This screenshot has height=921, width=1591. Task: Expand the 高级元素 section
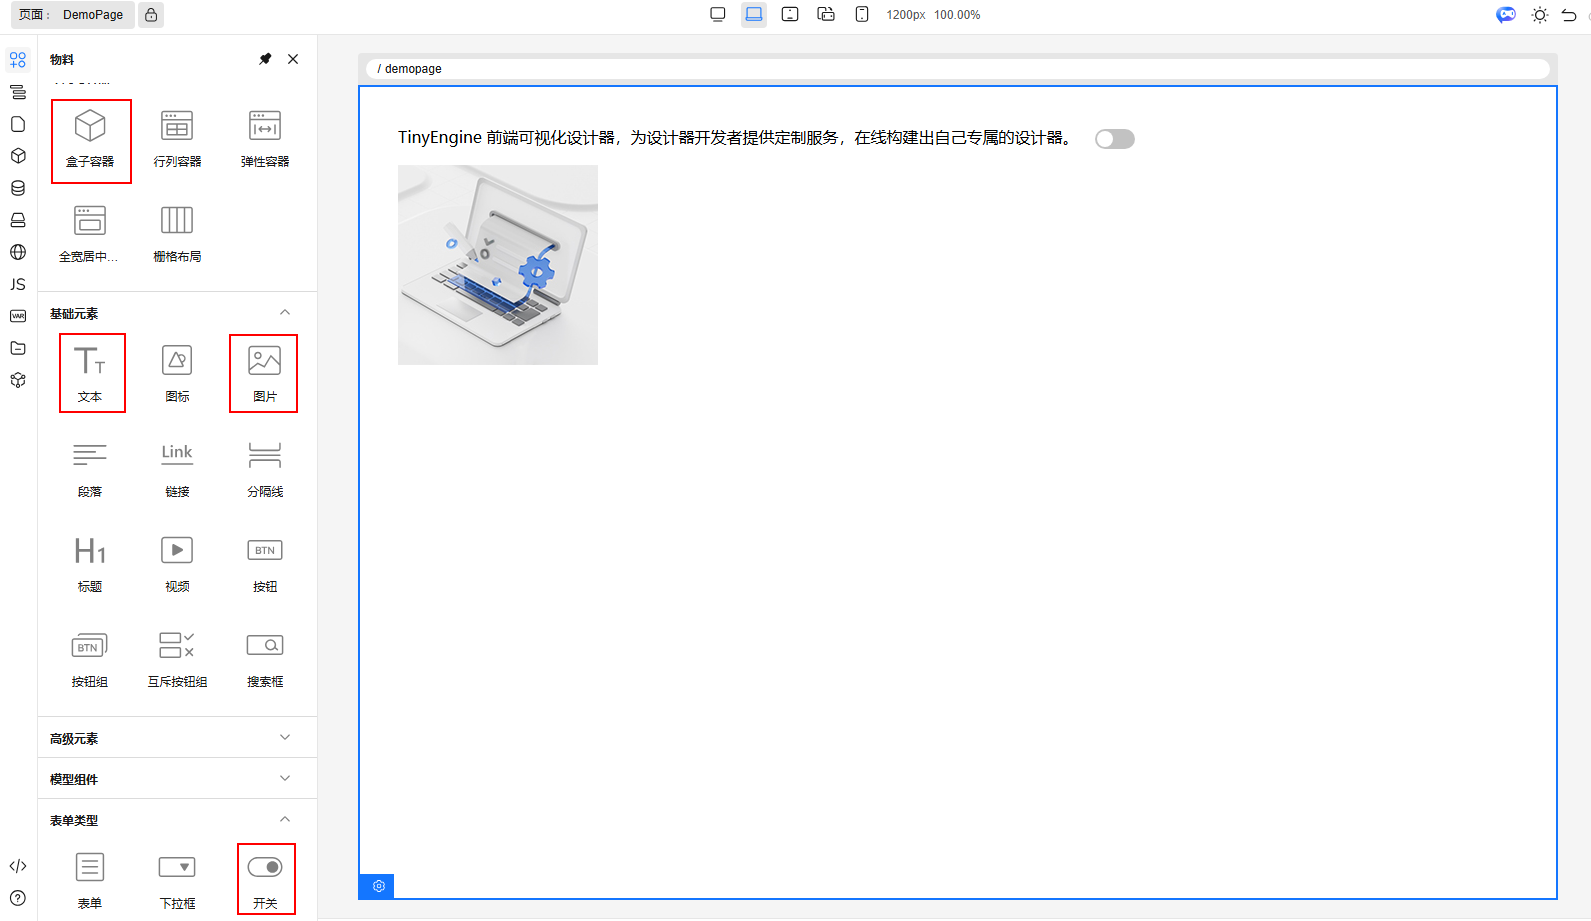[285, 738]
